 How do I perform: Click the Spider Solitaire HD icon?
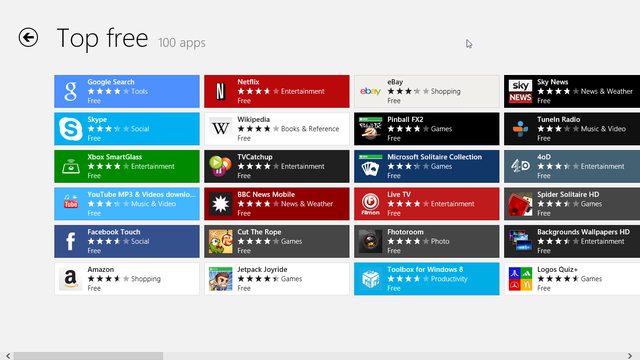(x=520, y=204)
